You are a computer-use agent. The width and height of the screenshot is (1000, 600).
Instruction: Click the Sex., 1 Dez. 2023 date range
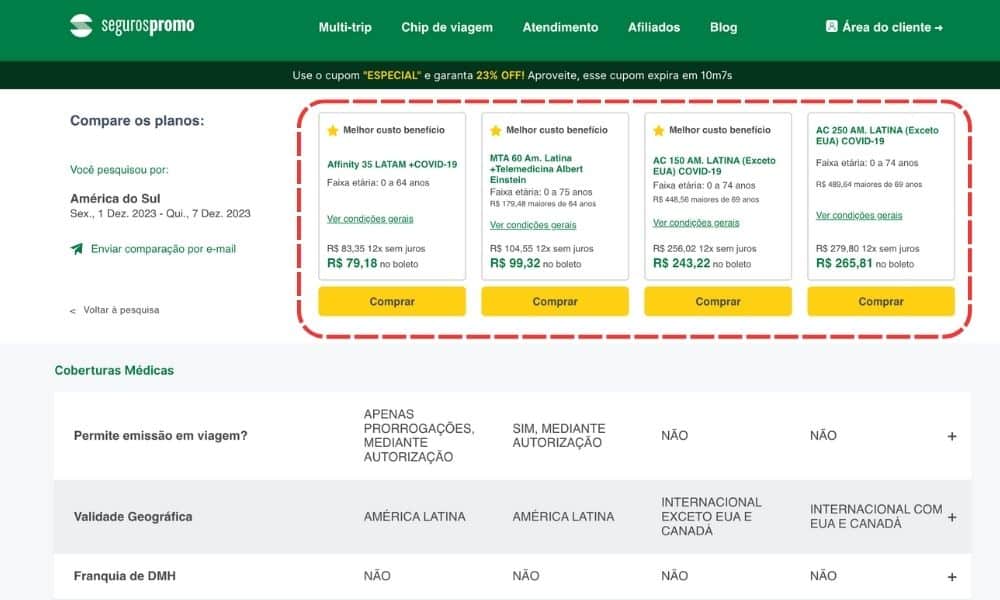pos(160,214)
